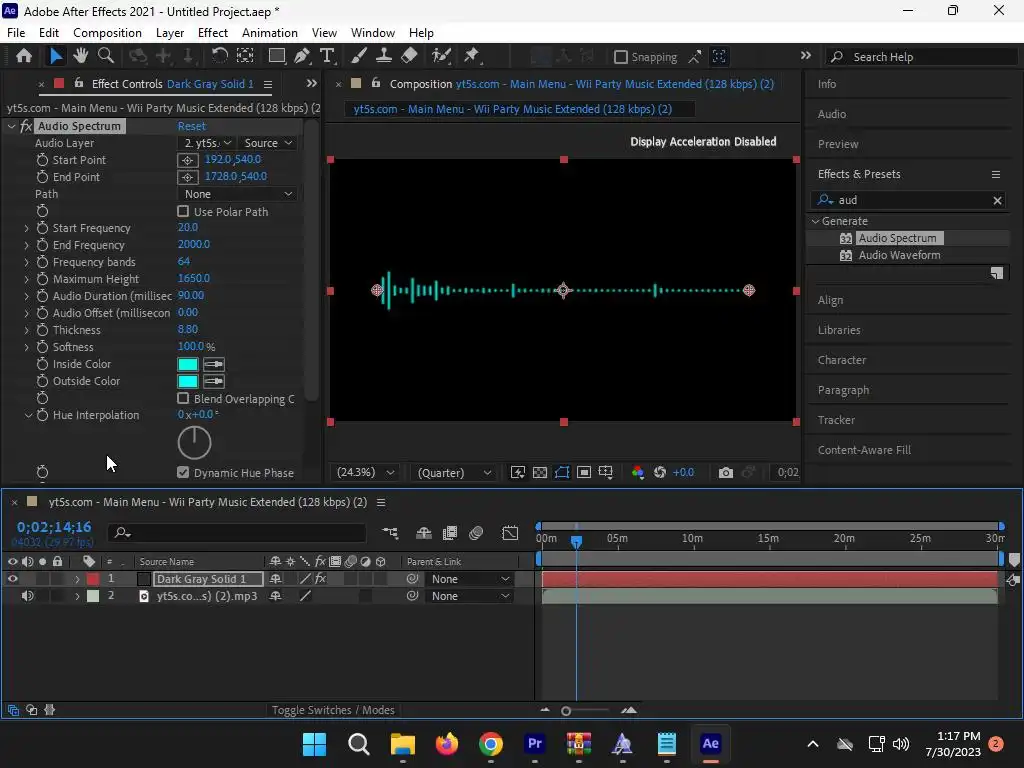Toggle transparency grid in composition viewer
Viewport: 1024px width, 768px height.
point(540,472)
